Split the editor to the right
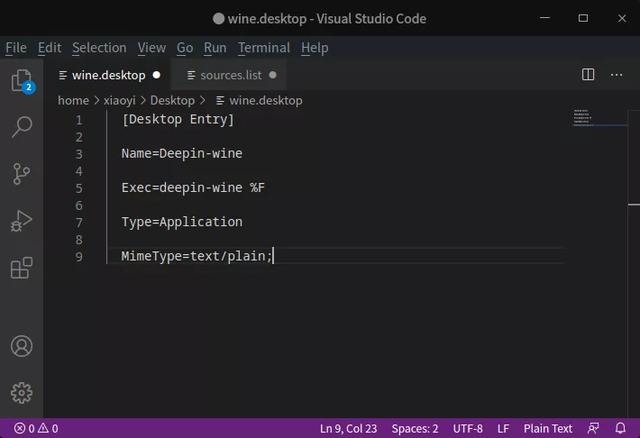Screen dimensions: 640x438 tap(588, 75)
